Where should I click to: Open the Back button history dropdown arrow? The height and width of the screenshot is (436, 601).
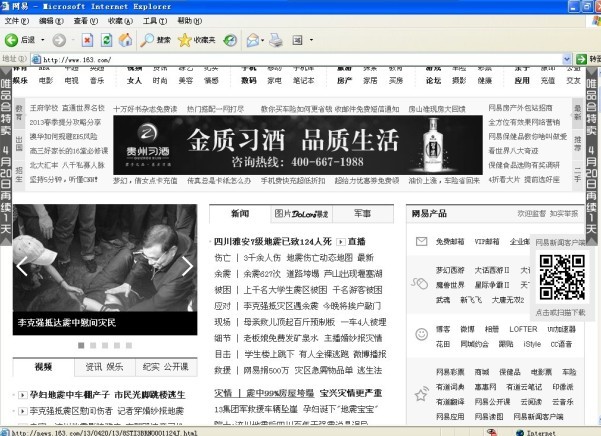pyautogui.click(x=41, y=40)
